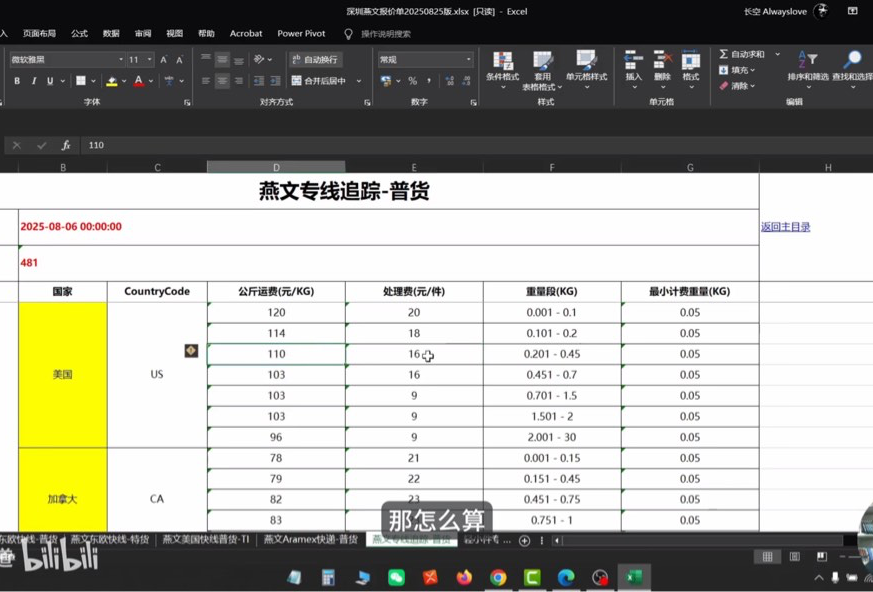The image size is (873, 592).
Task: Toggle the 自动换行 wrap text button
Action: coord(315,60)
